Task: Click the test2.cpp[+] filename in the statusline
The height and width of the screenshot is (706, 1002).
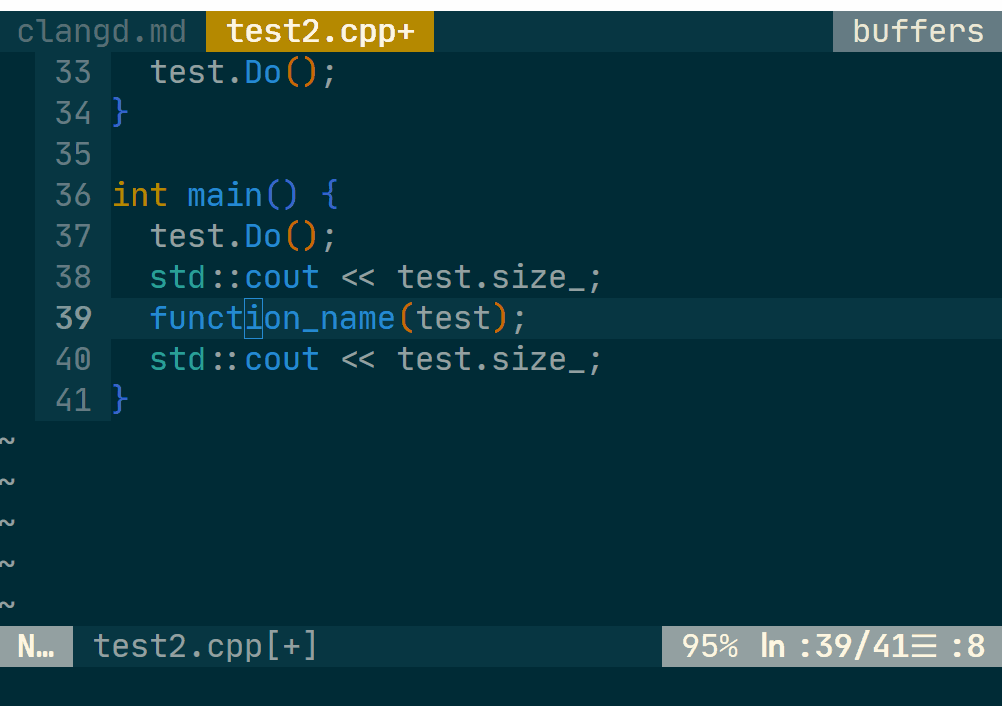Action: point(205,647)
